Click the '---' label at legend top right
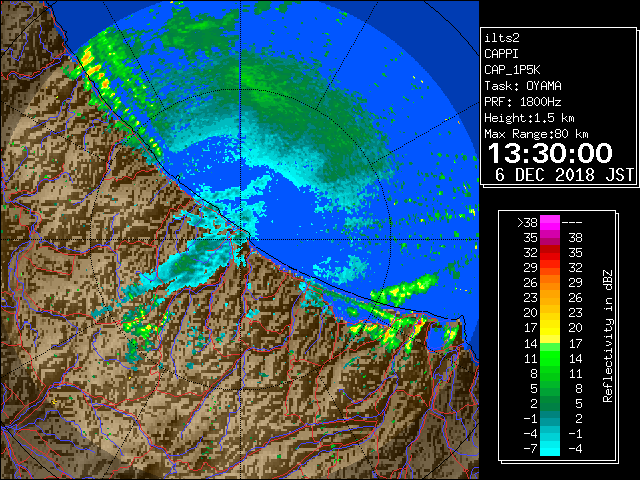Viewport: 640px width, 480px height. point(572,222)
